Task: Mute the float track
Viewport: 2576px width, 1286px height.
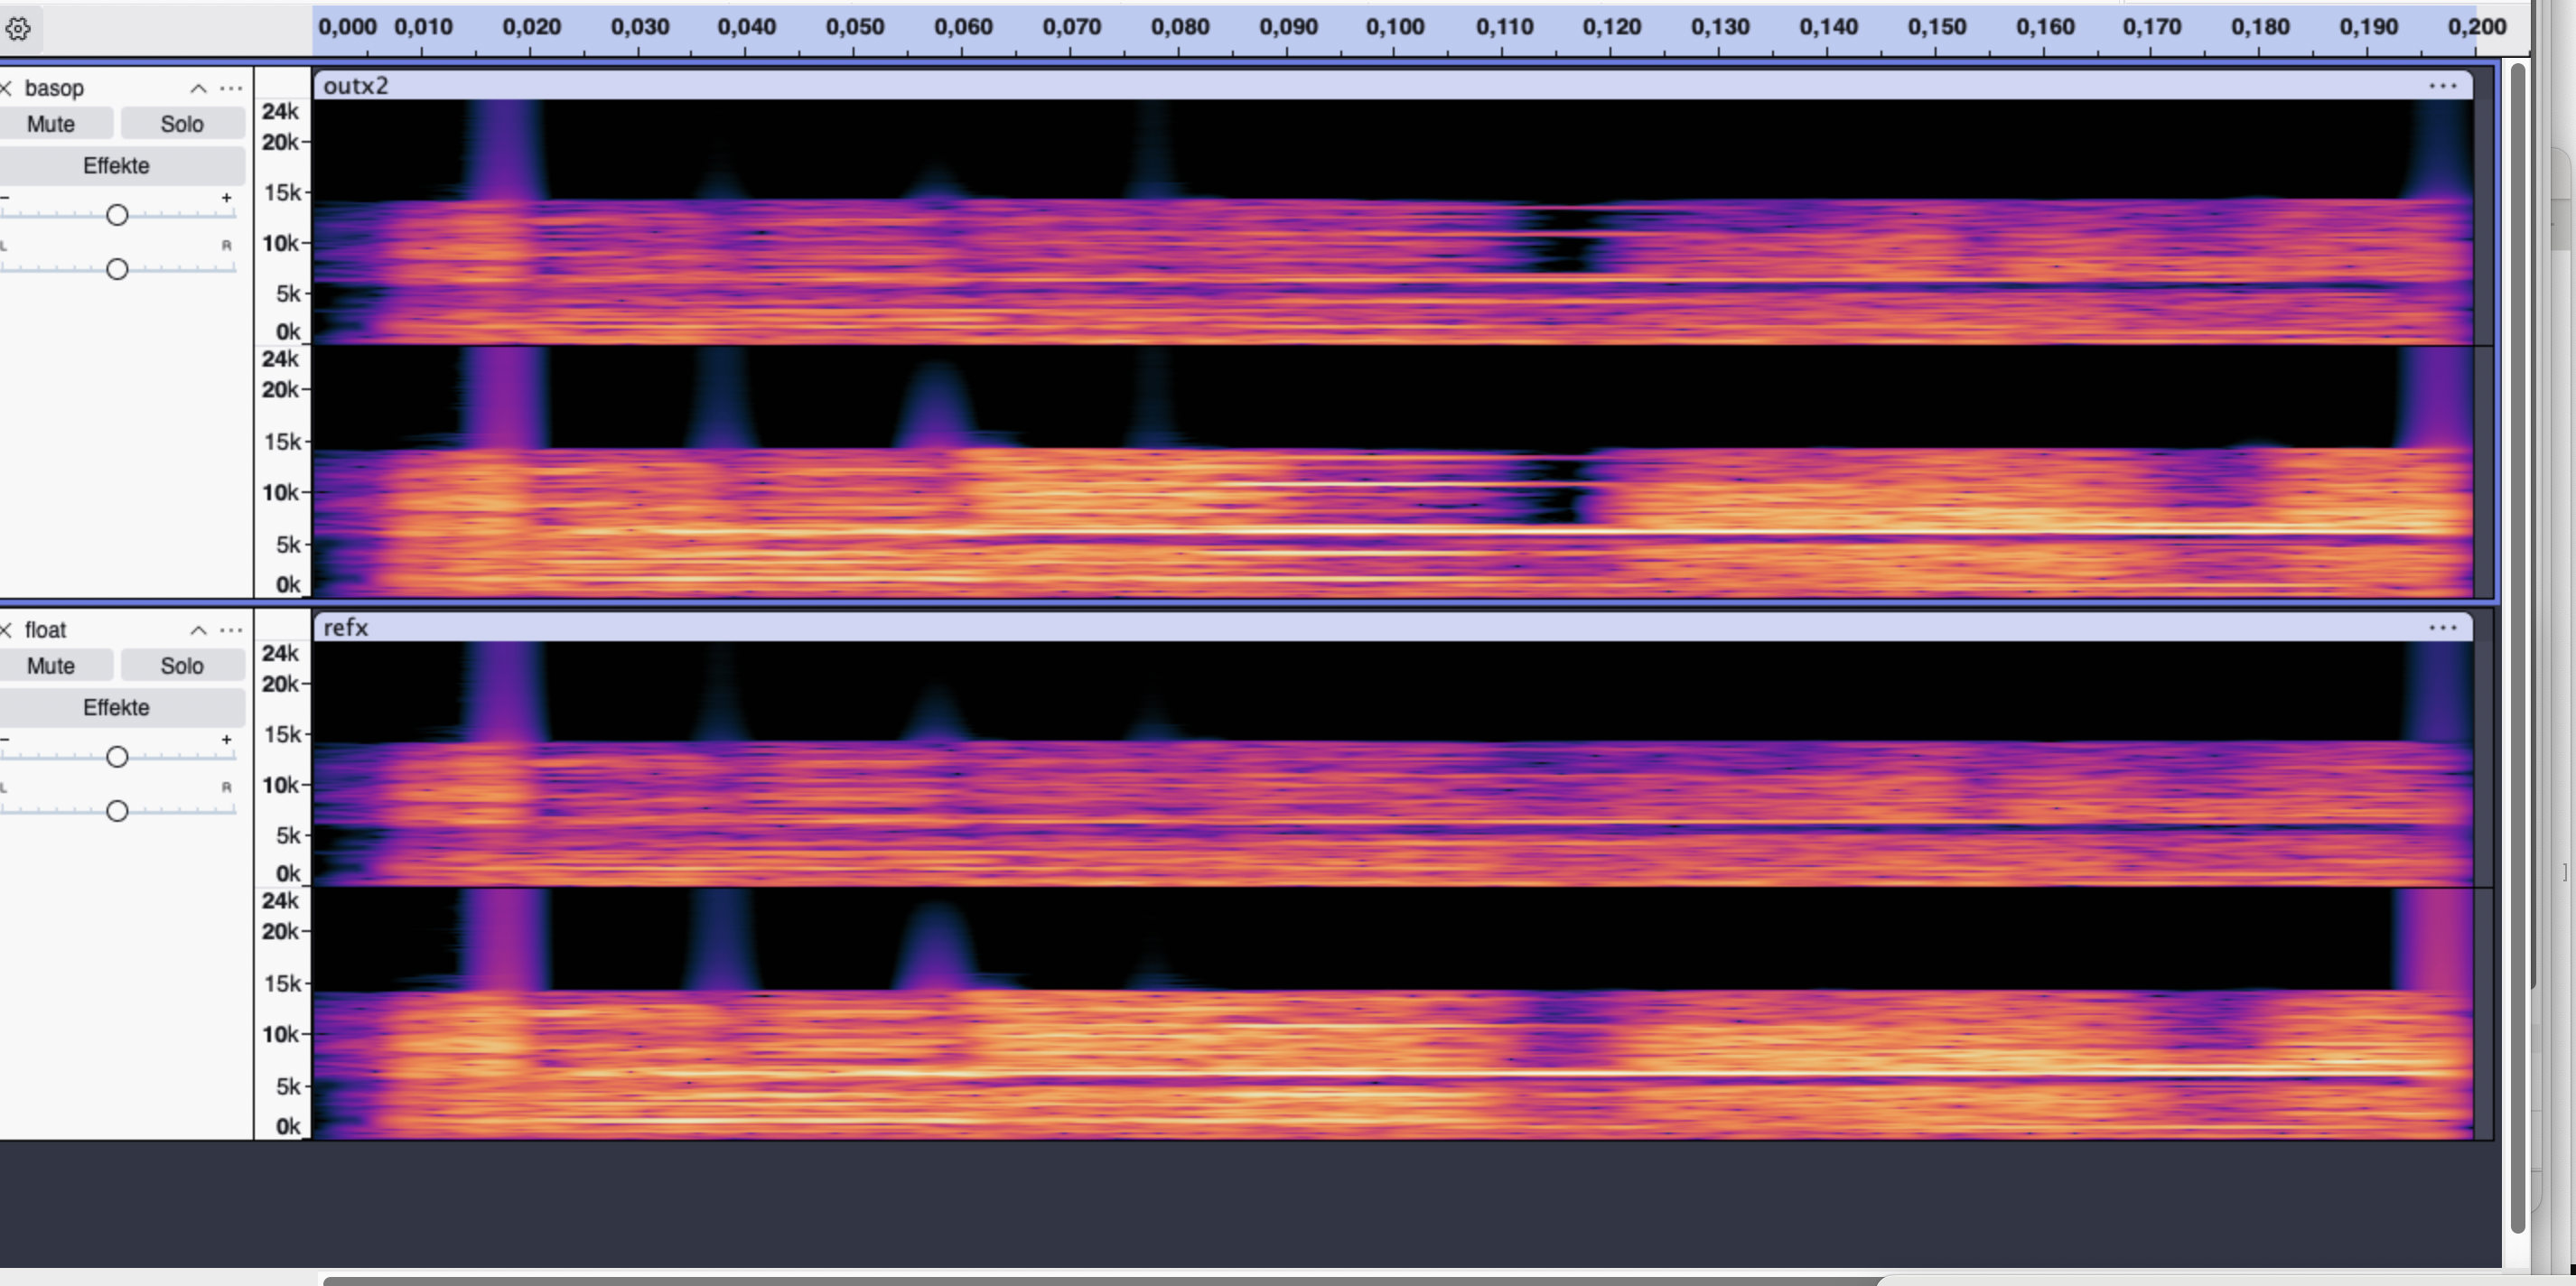Action: [x=51, y=666]
